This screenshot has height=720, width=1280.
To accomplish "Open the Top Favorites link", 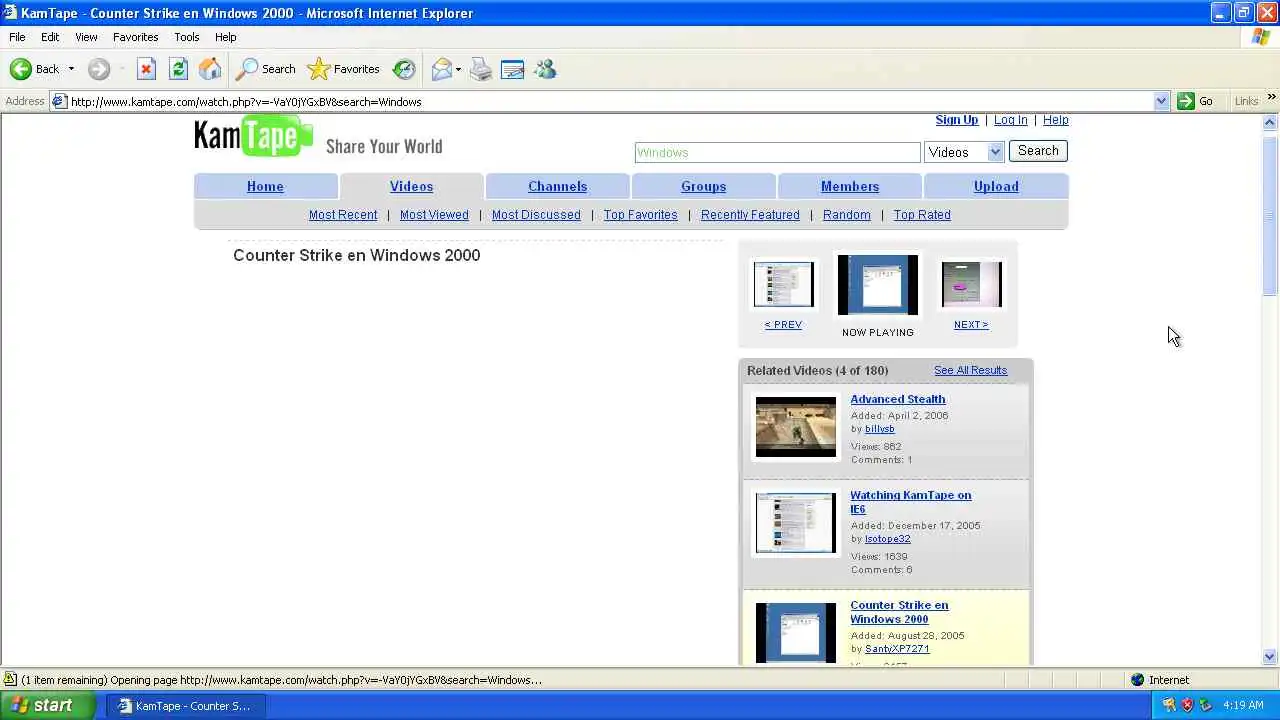I will pyautogui.click(x=640, y=215).
